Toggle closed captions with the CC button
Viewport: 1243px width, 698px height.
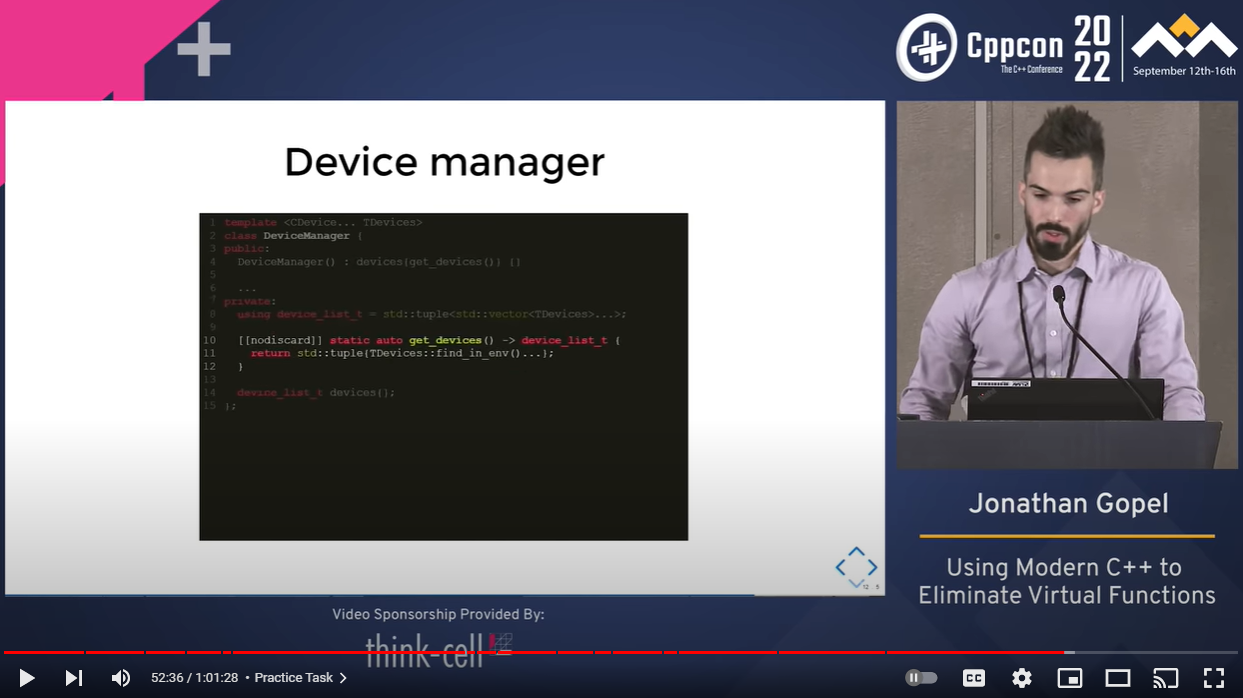[973, 678]
